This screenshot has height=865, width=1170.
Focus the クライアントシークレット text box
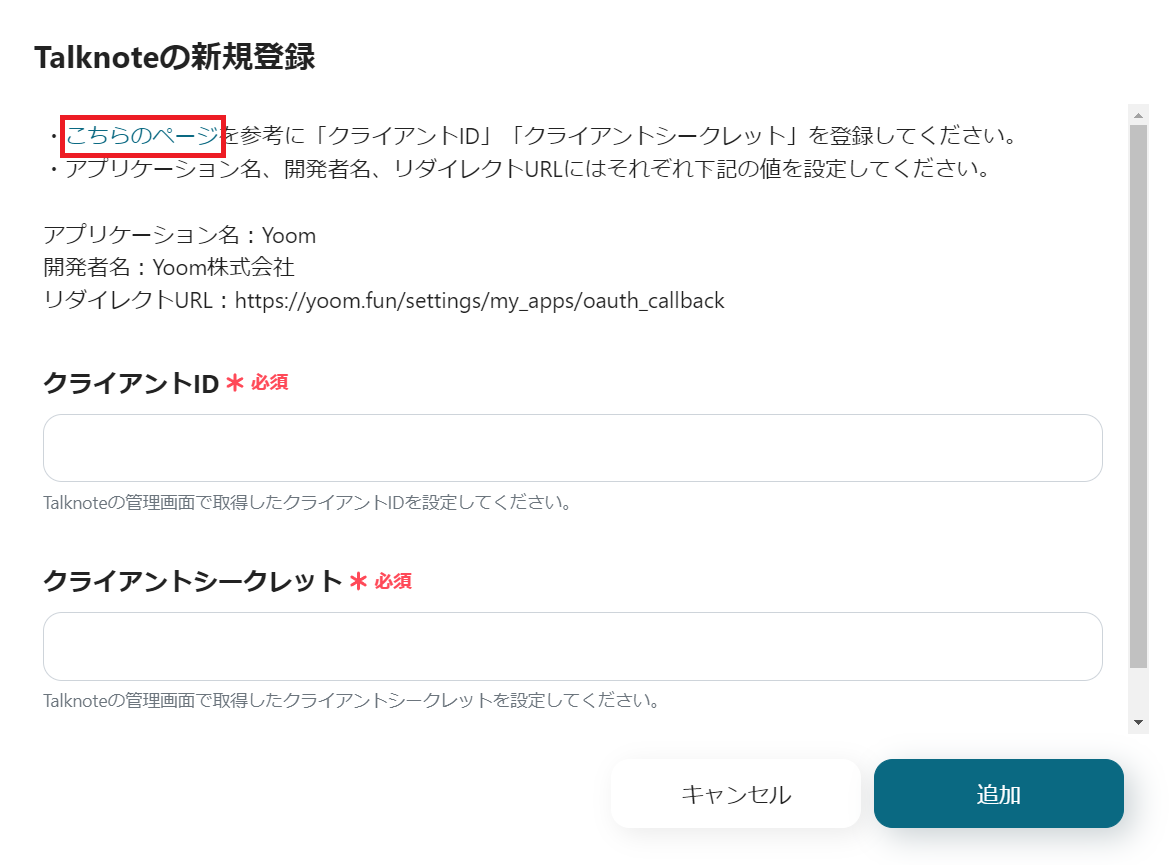[572, 646]
